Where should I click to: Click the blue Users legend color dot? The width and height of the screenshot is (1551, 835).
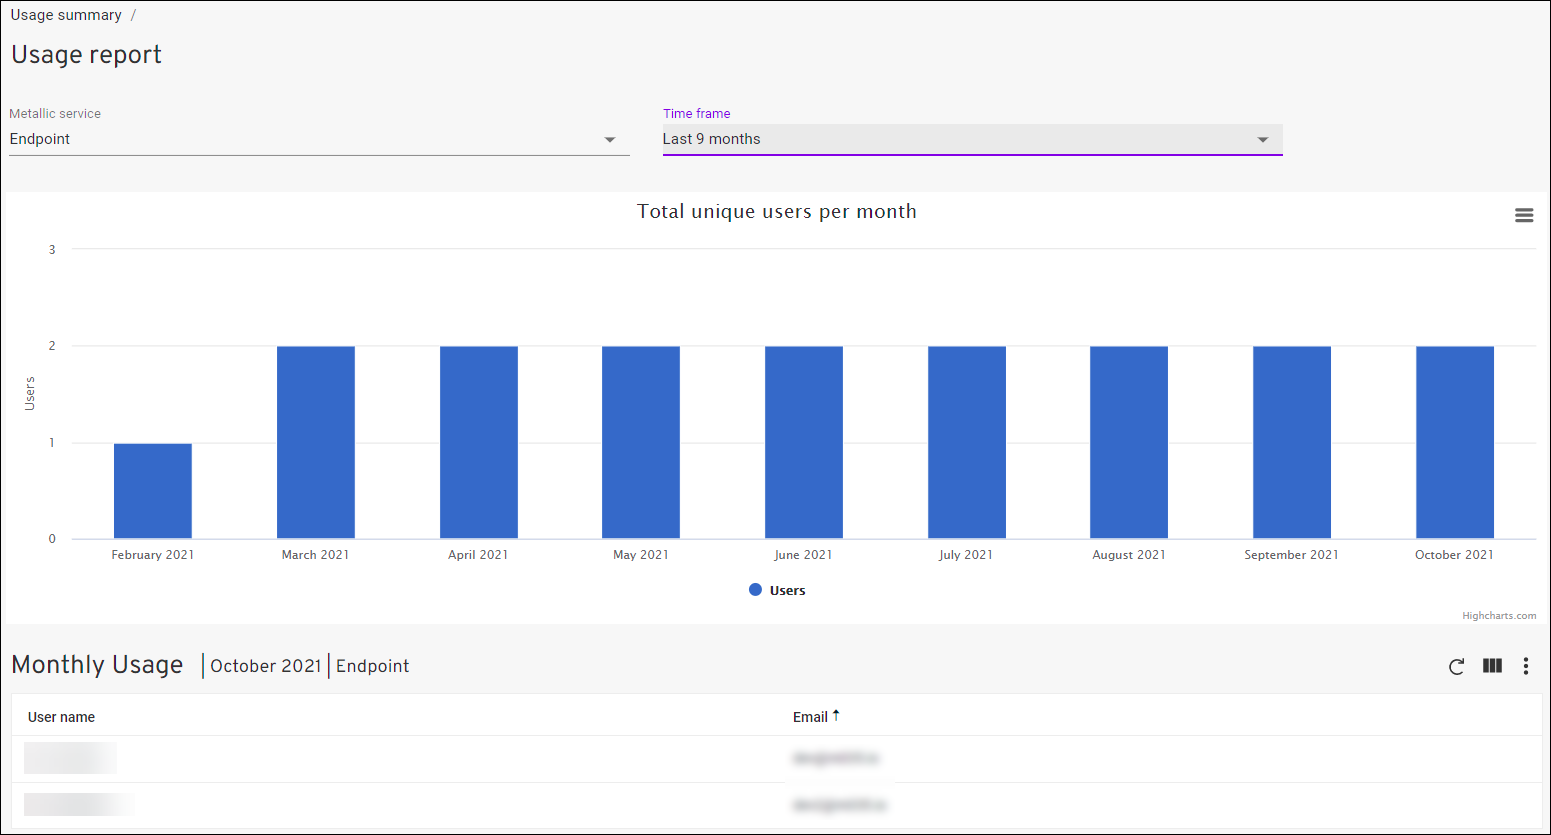coord(756,590)
